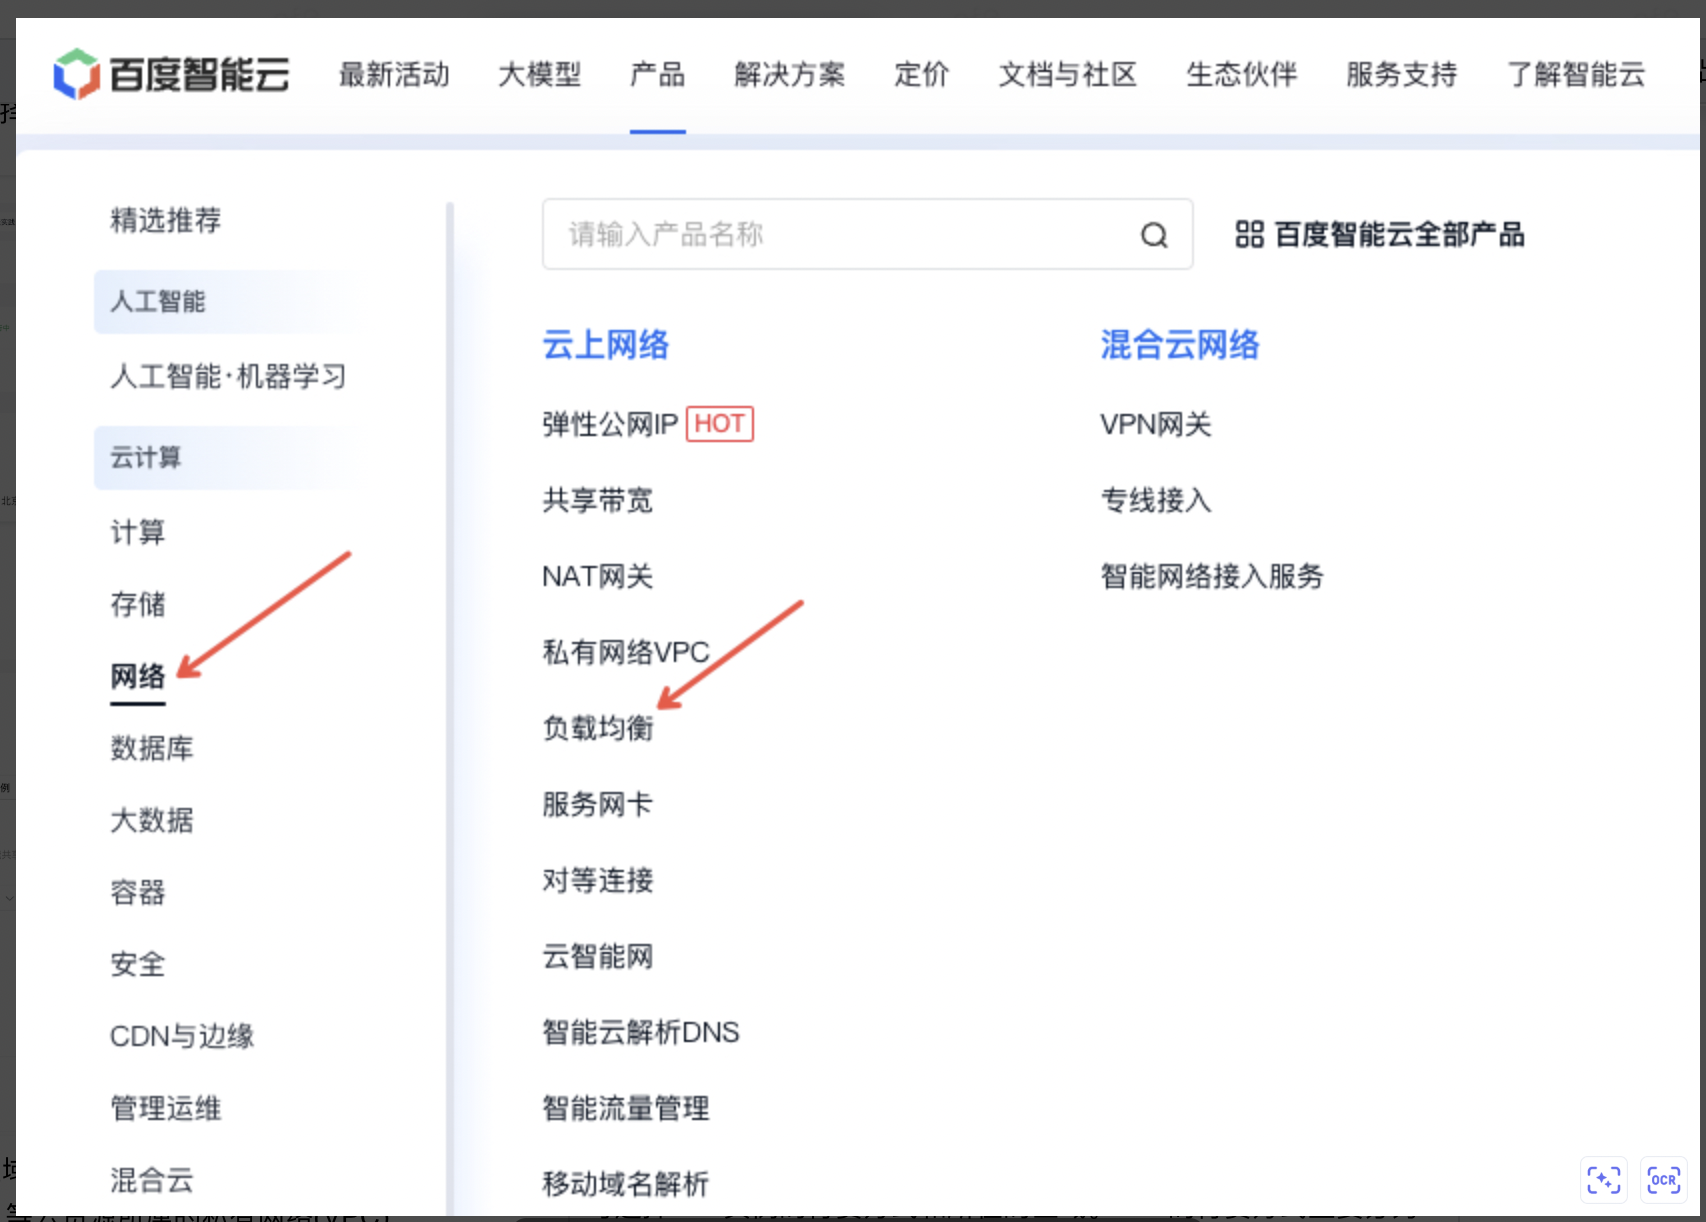Open the 智能云解析DNS product link
This screenshot has width=1706, height=1222.
coord(641,1032)
